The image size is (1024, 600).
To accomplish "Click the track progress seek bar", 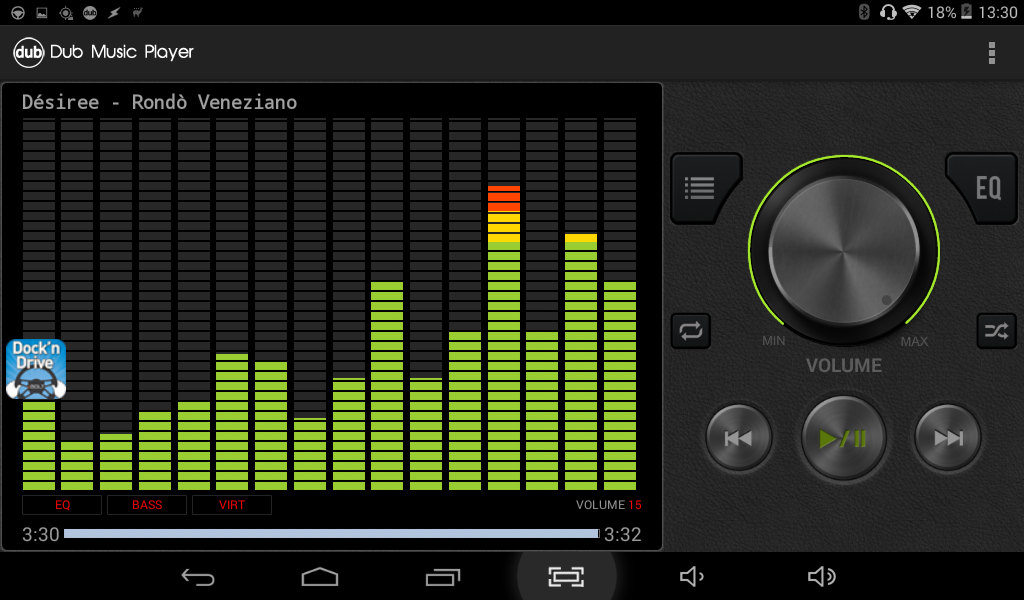I will click(x=331, y=534).
